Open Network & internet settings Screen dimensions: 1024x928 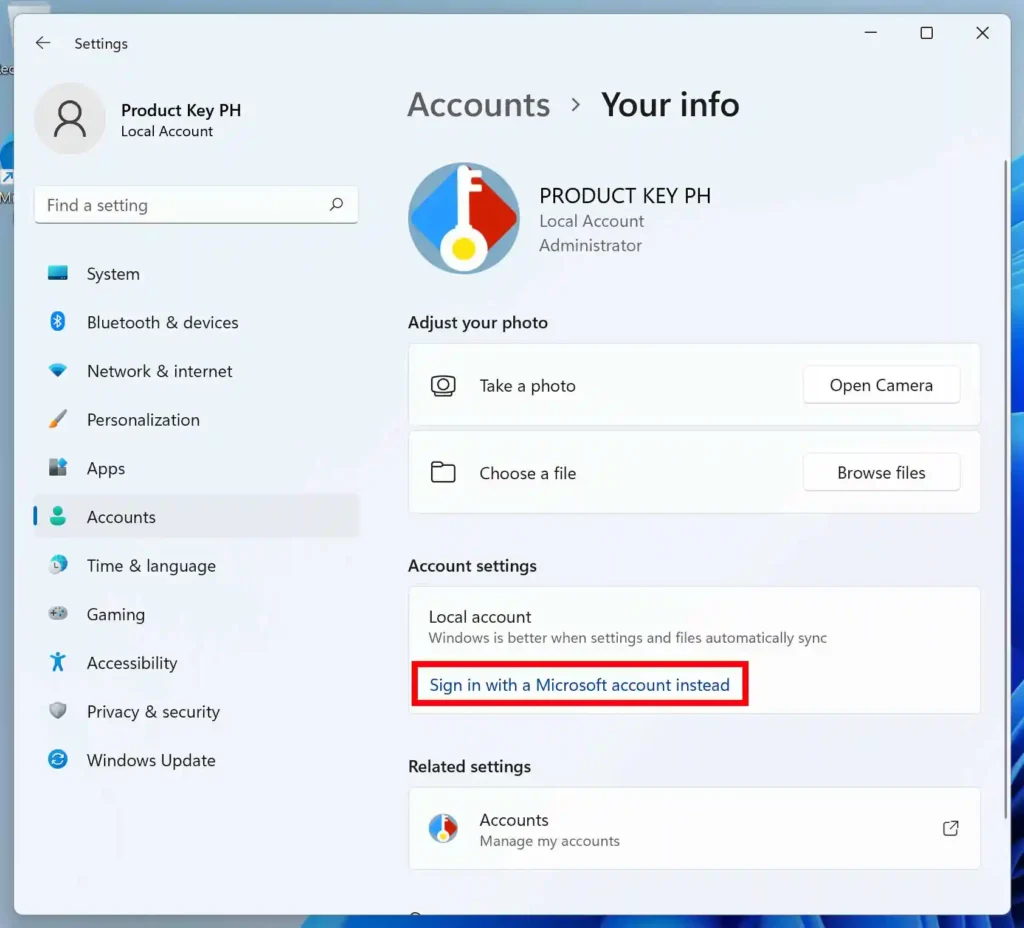(196, 371)
